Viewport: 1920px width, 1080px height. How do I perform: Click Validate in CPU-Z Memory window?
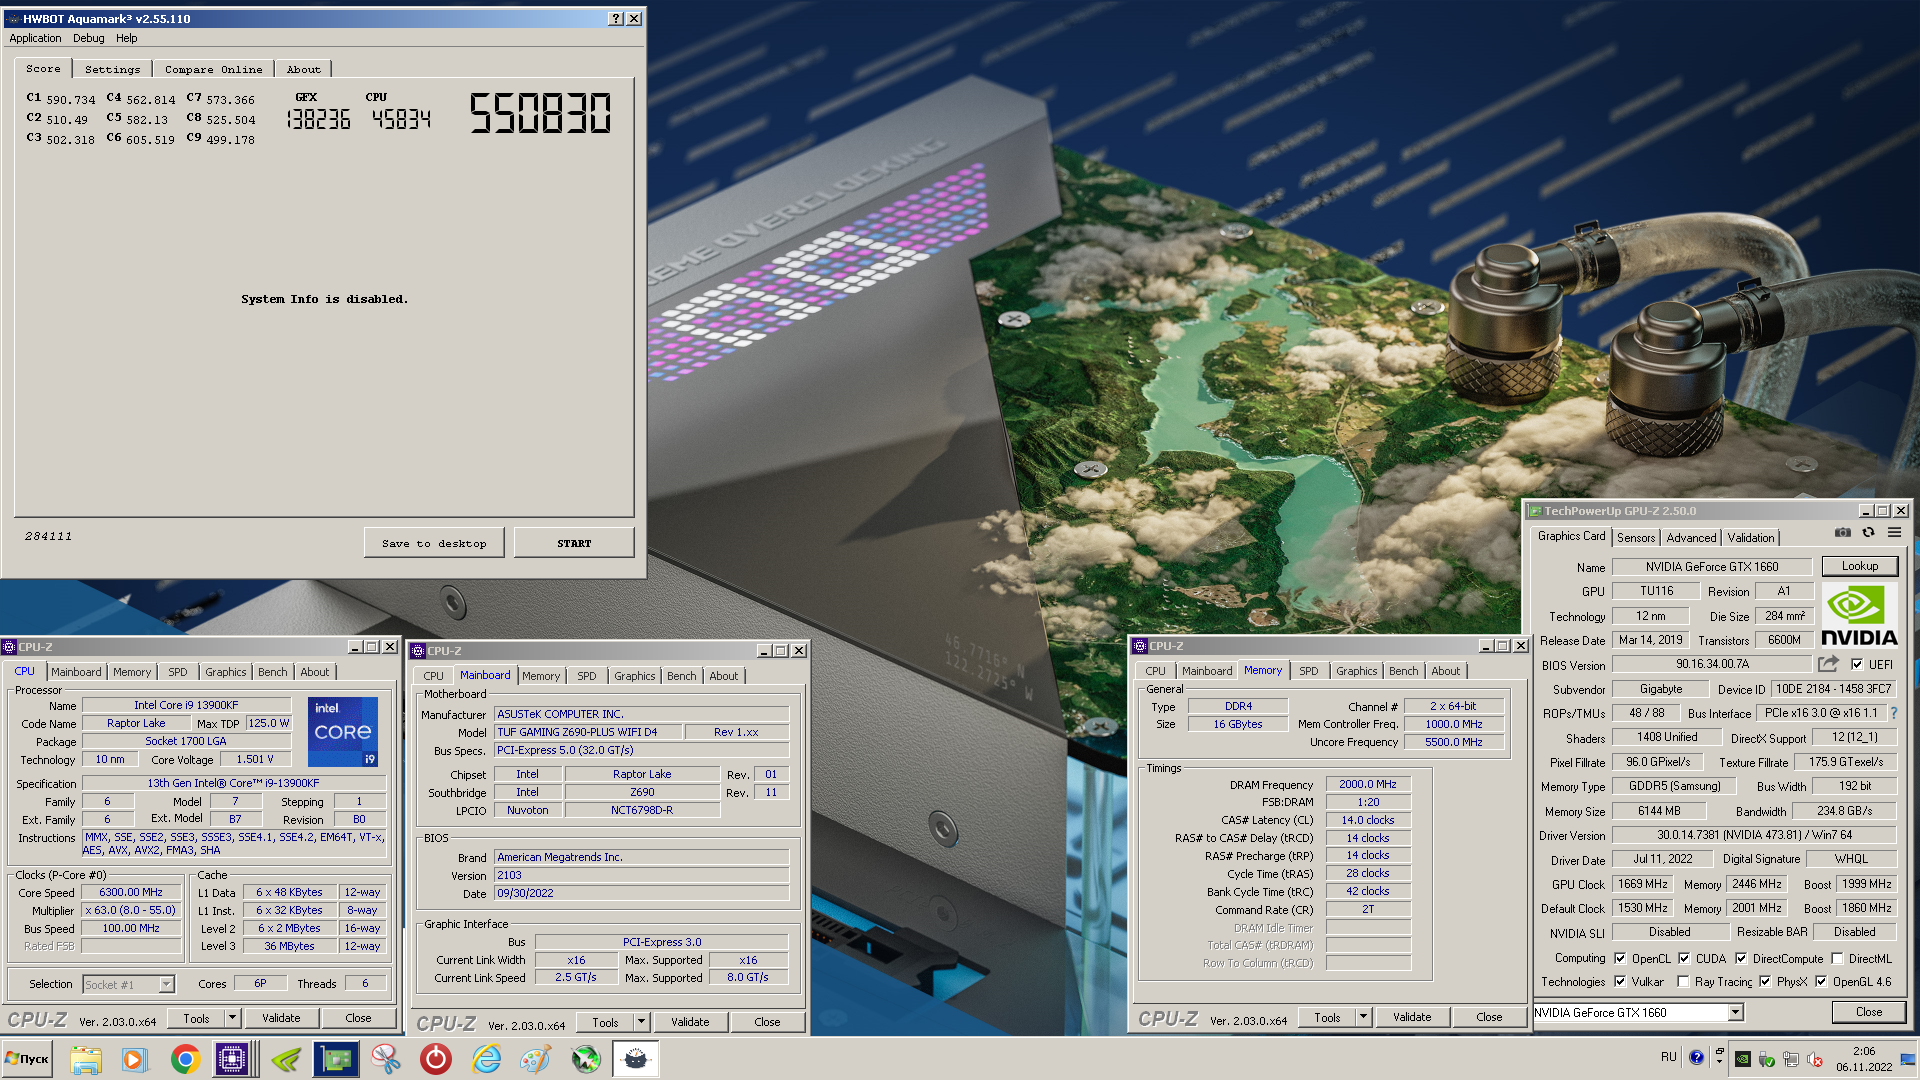[x=1412, y=1017]
